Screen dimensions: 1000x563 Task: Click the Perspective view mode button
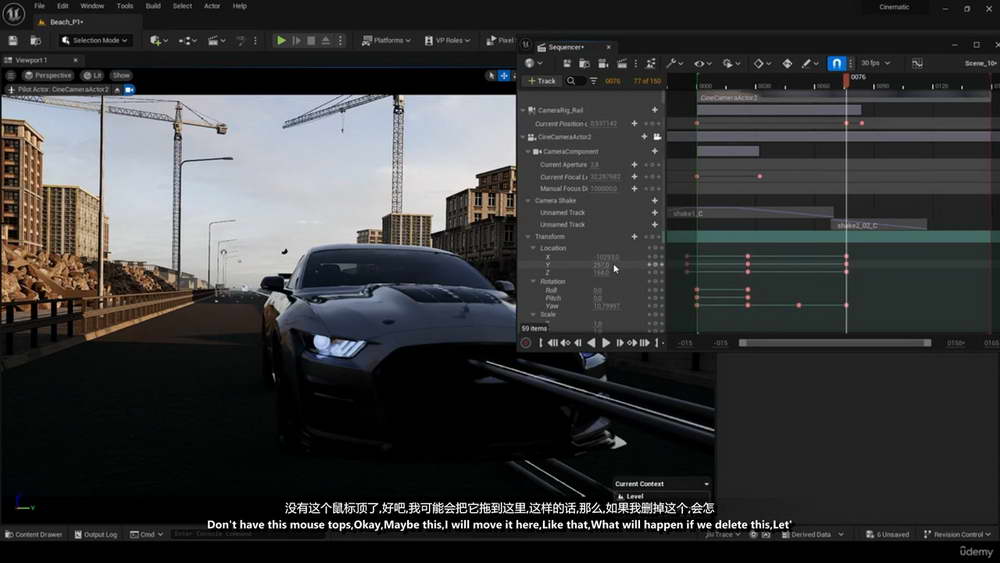48,75
